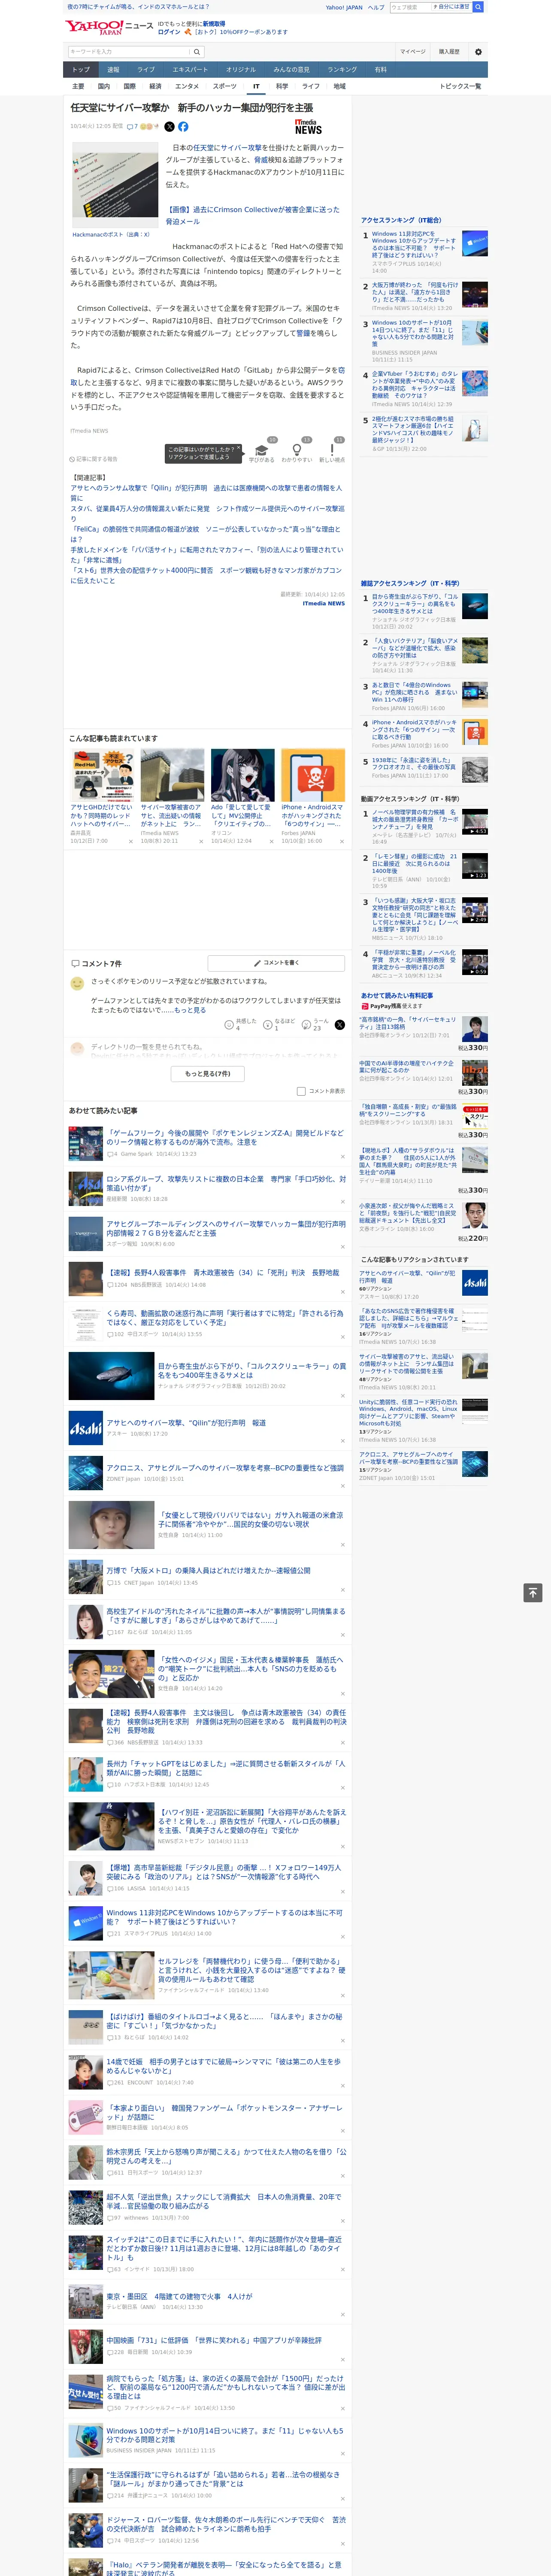Share the article on Facebook
Viewport: 551px width, 2576px height.
tap(183, 127)
